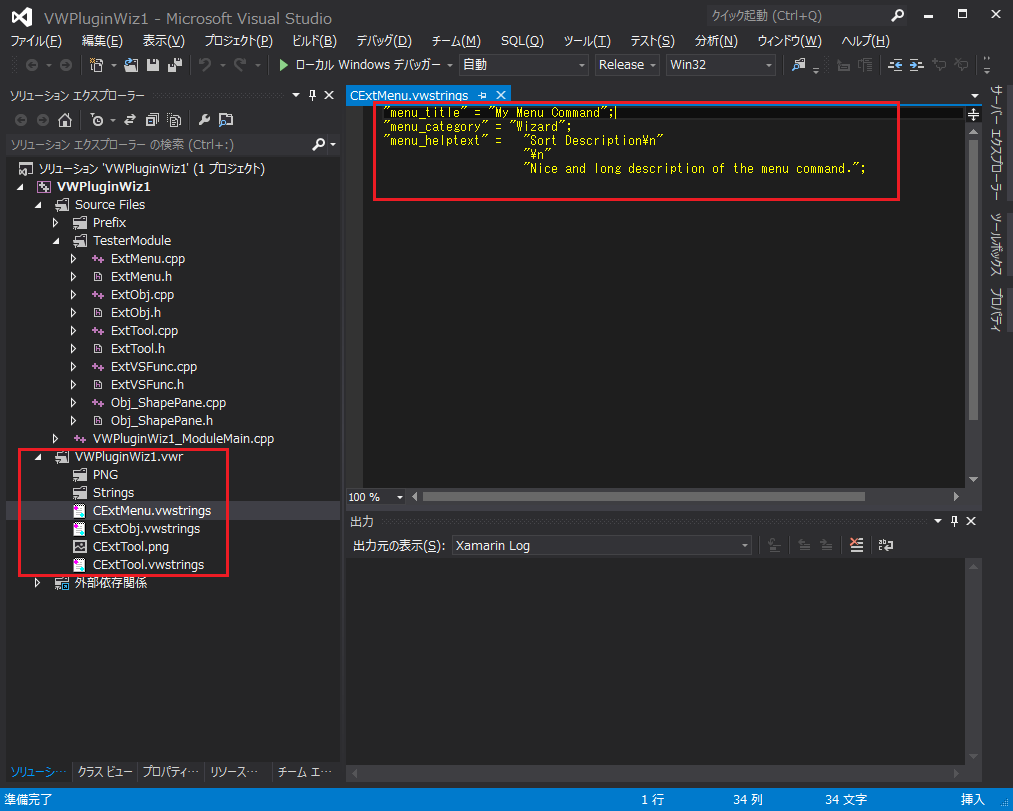This screenshot has height=811, width=1013.
Task: Open ExtMenu.cpp from the solution tree
Action: click(x=147, y=259)
